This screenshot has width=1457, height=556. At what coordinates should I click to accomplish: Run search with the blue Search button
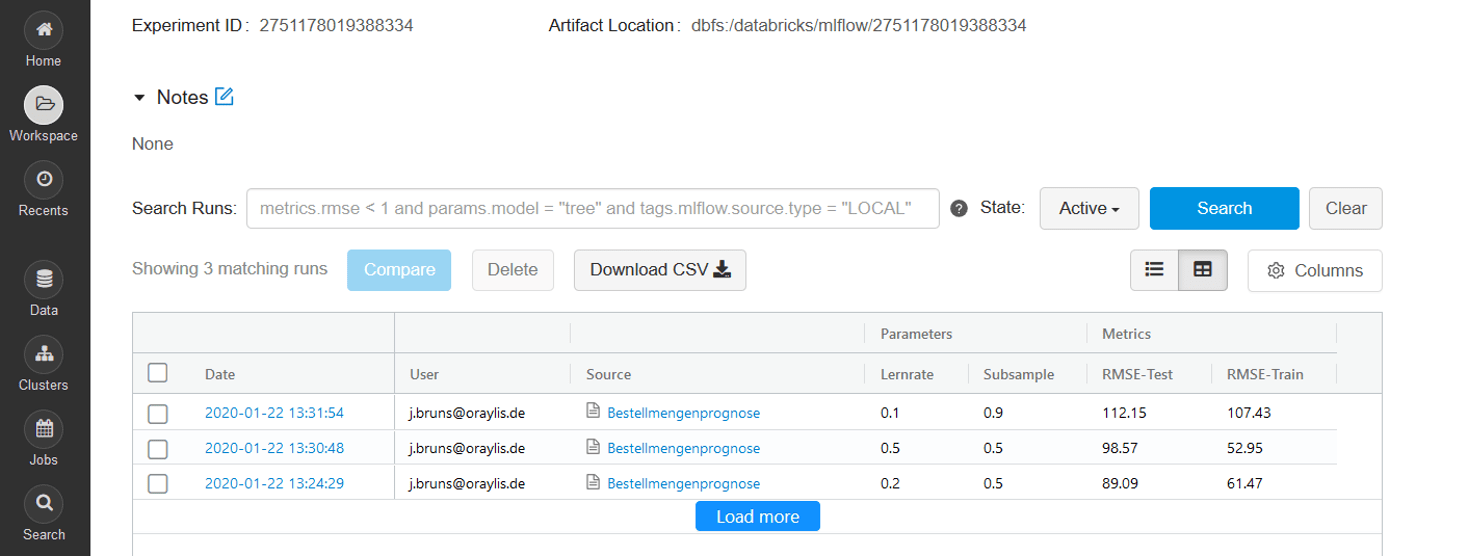(1224, 208)
